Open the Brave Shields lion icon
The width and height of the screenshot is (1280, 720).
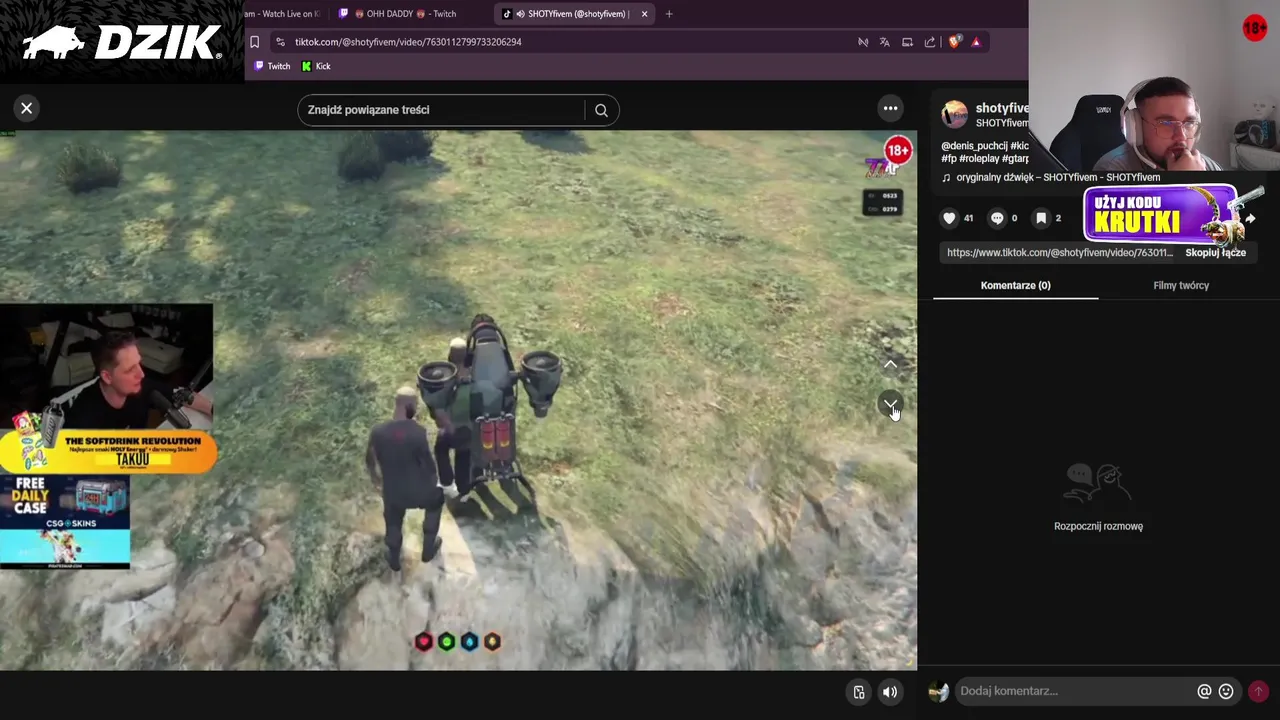pyautogui.click(x=954, y=42)
